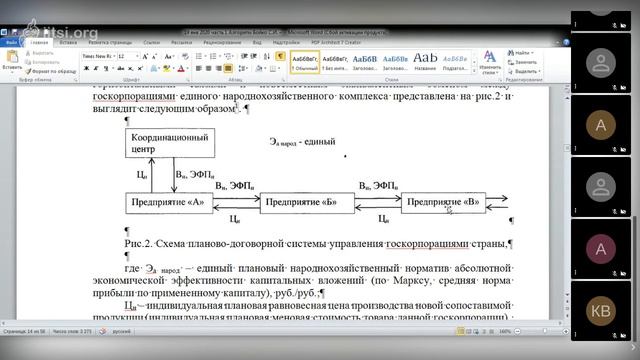Switch to the Рассылки (Mailings) tab
640x360 pixels.
[x=181, y=42]
